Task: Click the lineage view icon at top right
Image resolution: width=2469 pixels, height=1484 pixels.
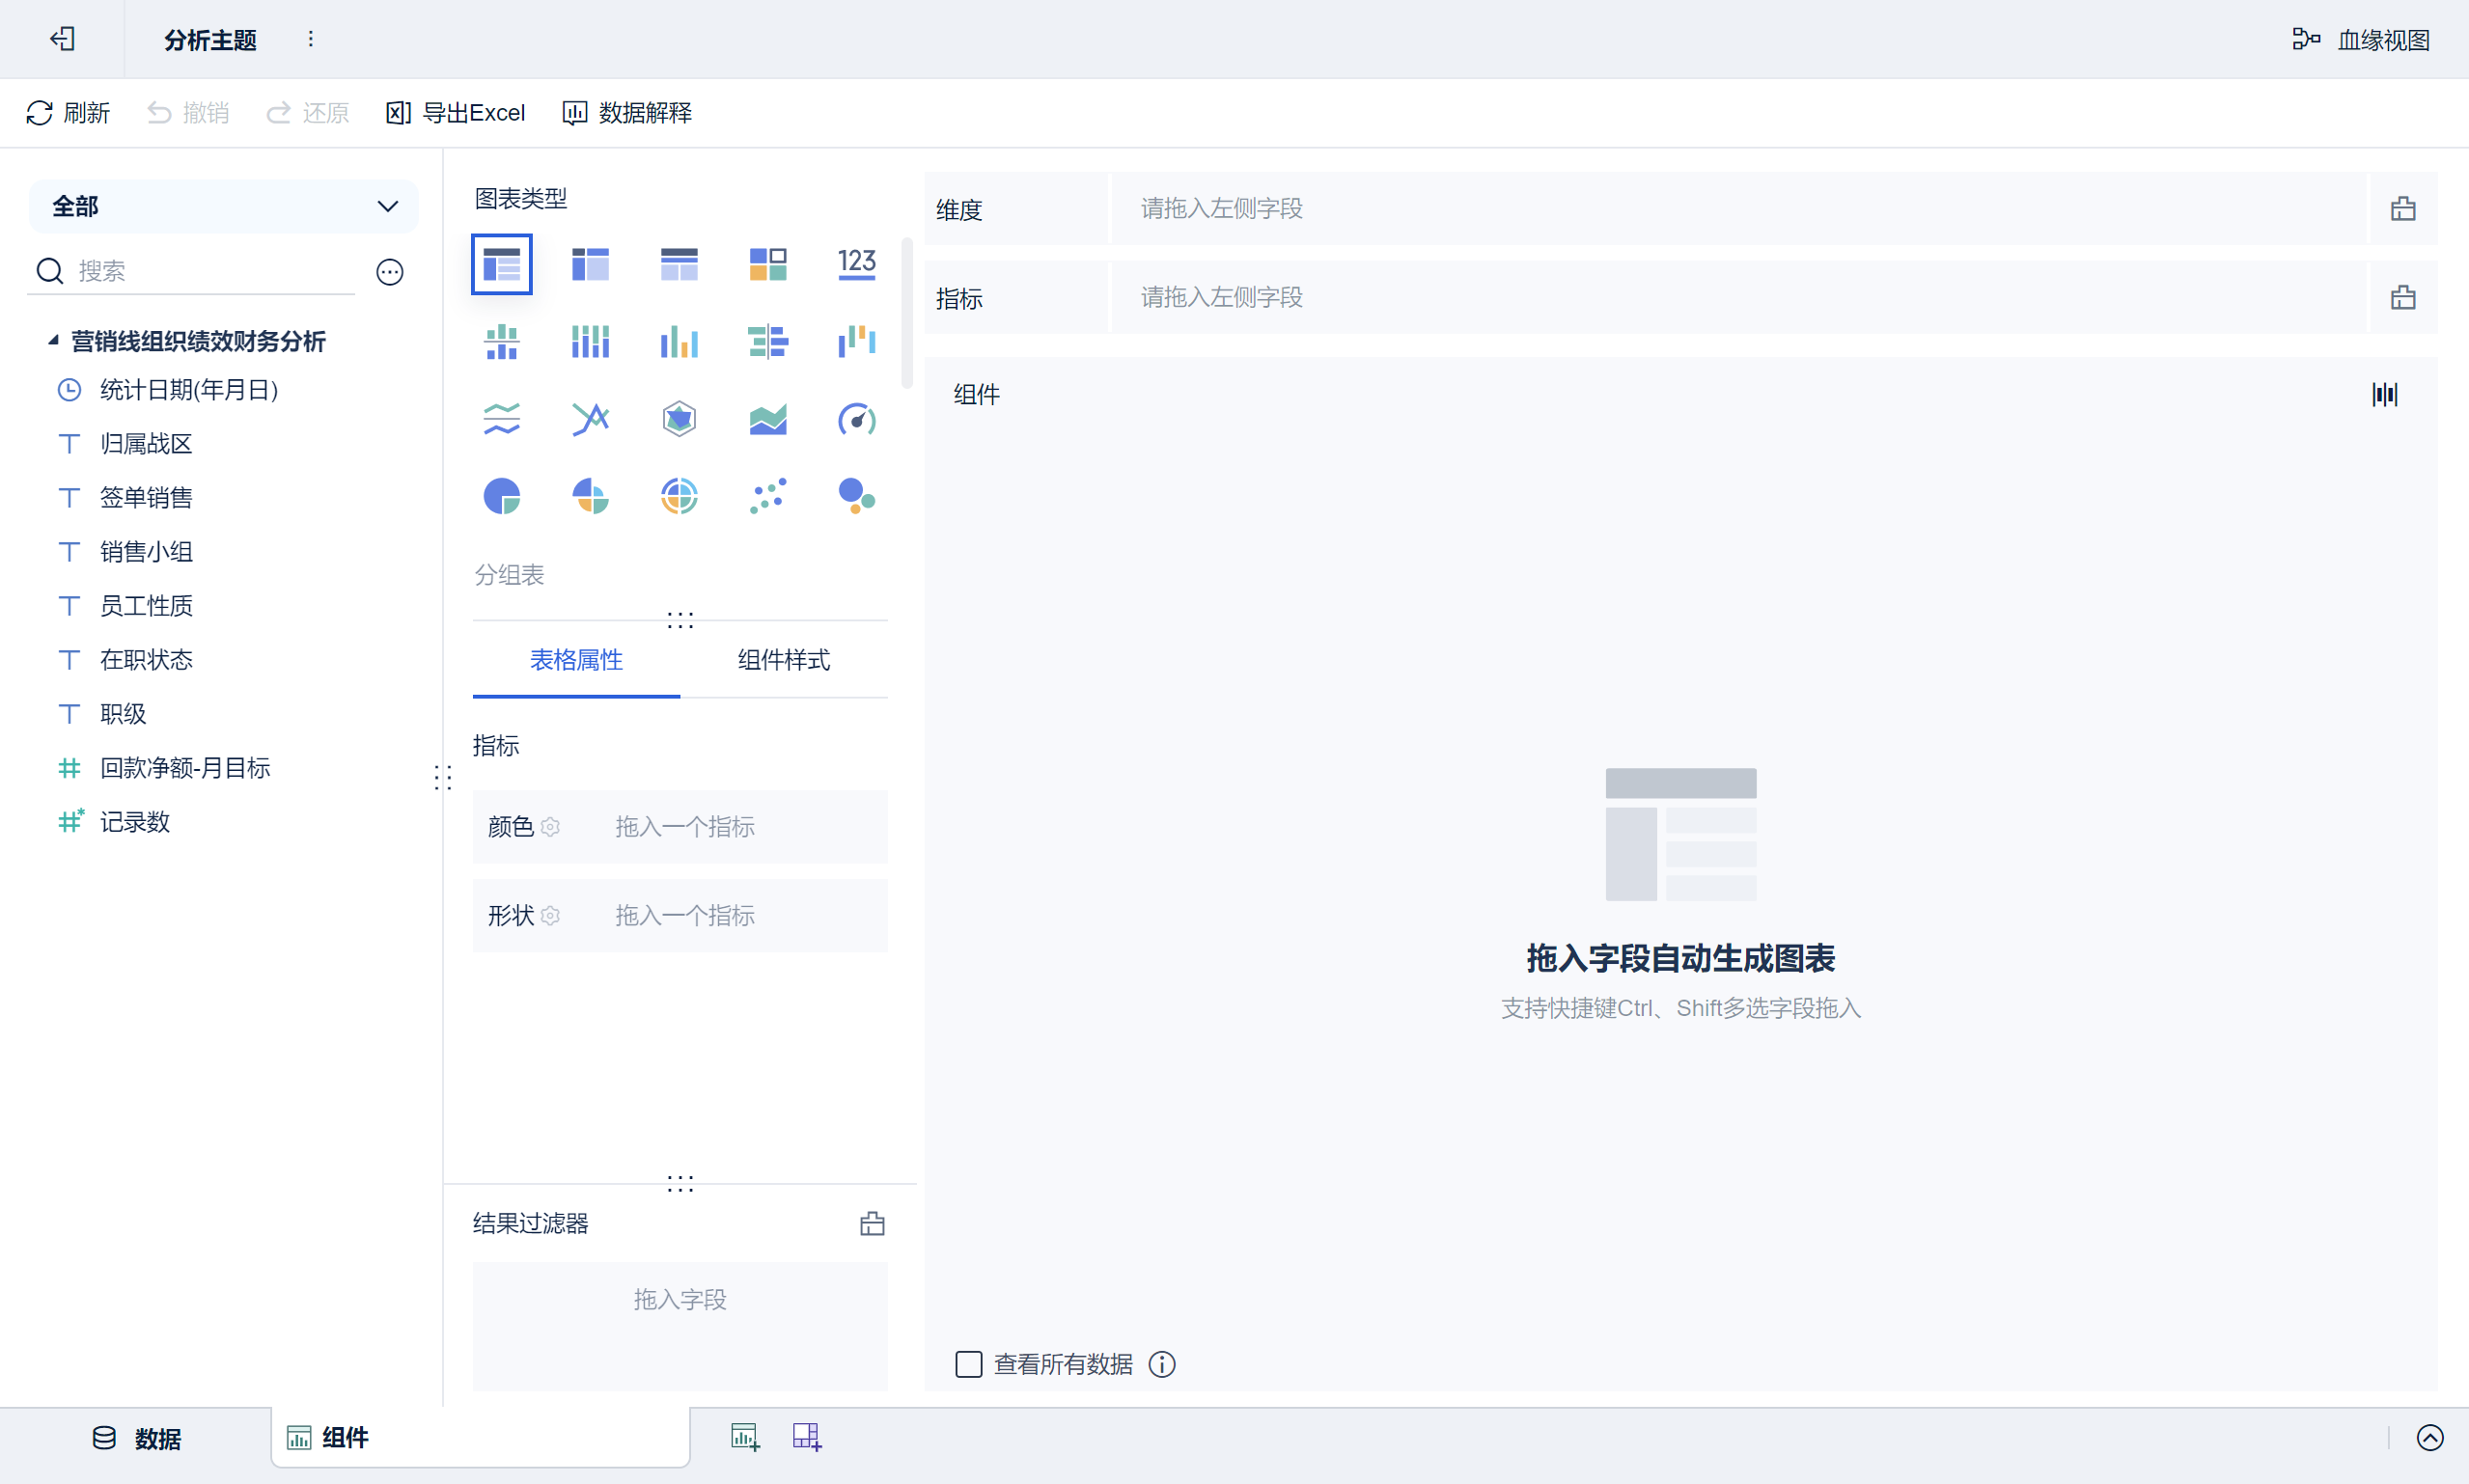Action: click(x=2305, y=39)
